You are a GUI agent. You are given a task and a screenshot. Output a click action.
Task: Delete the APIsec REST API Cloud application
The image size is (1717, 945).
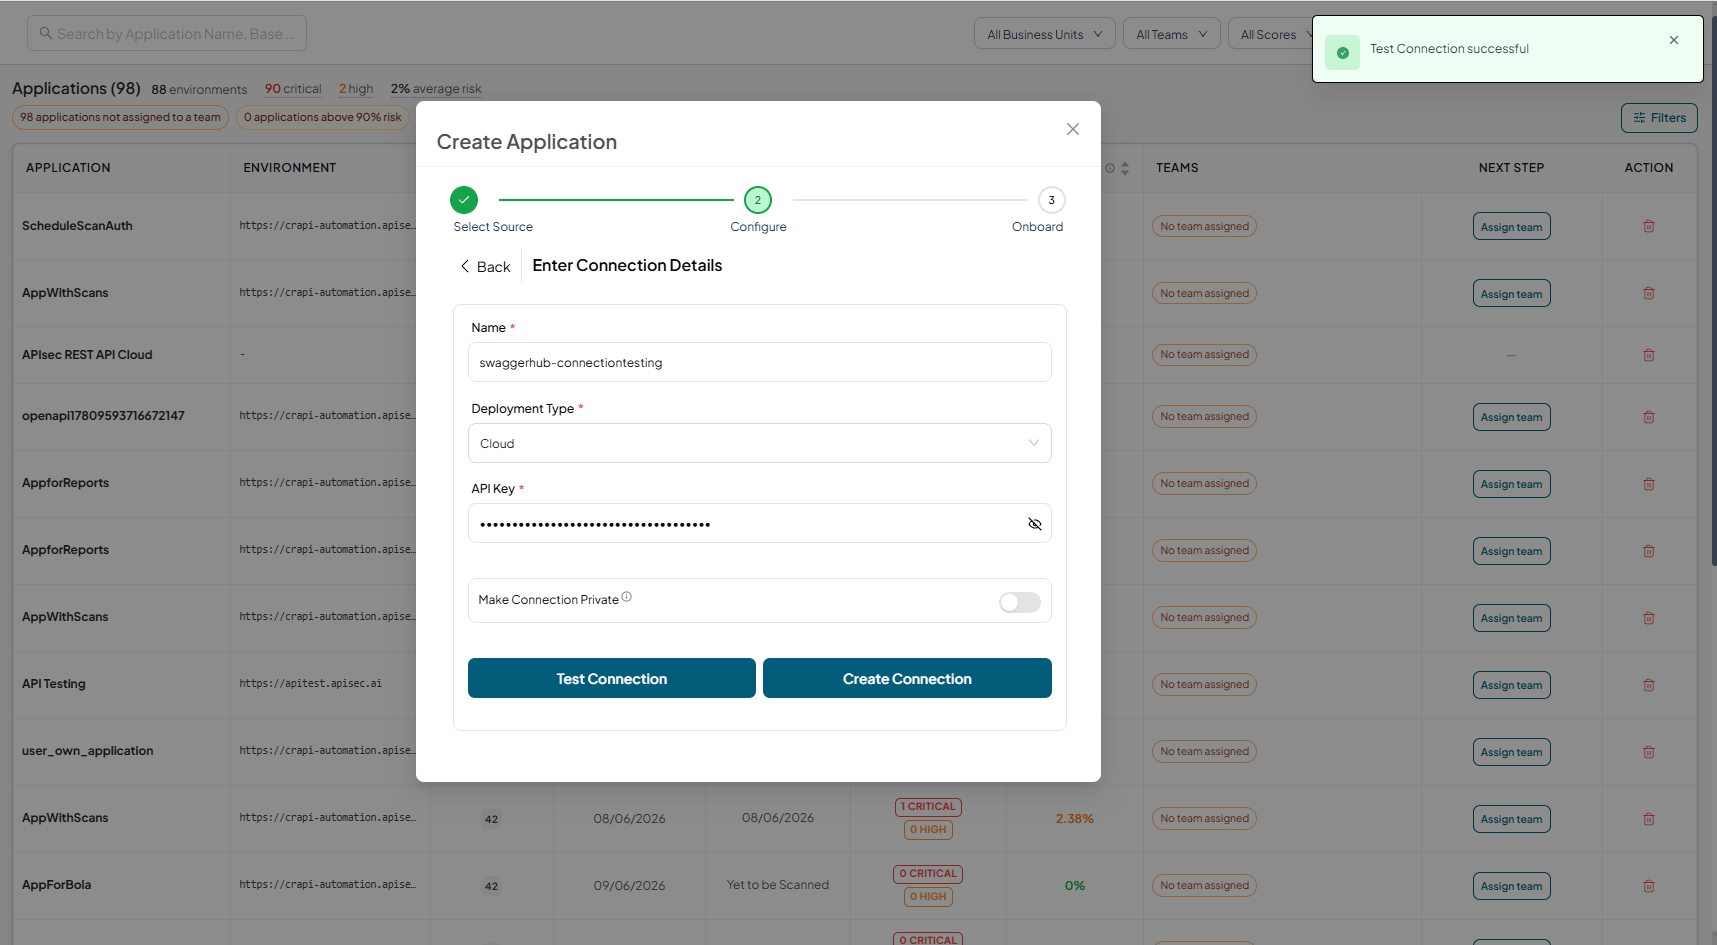pos(1649,355)
